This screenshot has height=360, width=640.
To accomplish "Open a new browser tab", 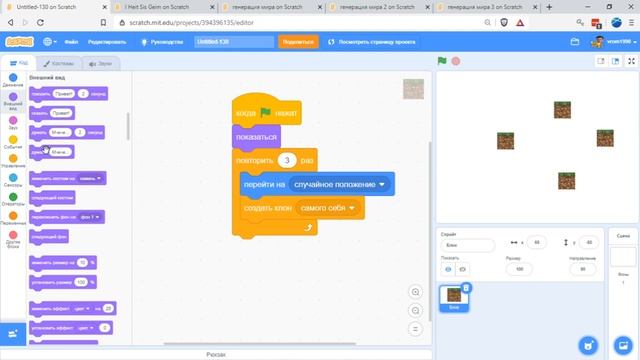I will 549,7.
